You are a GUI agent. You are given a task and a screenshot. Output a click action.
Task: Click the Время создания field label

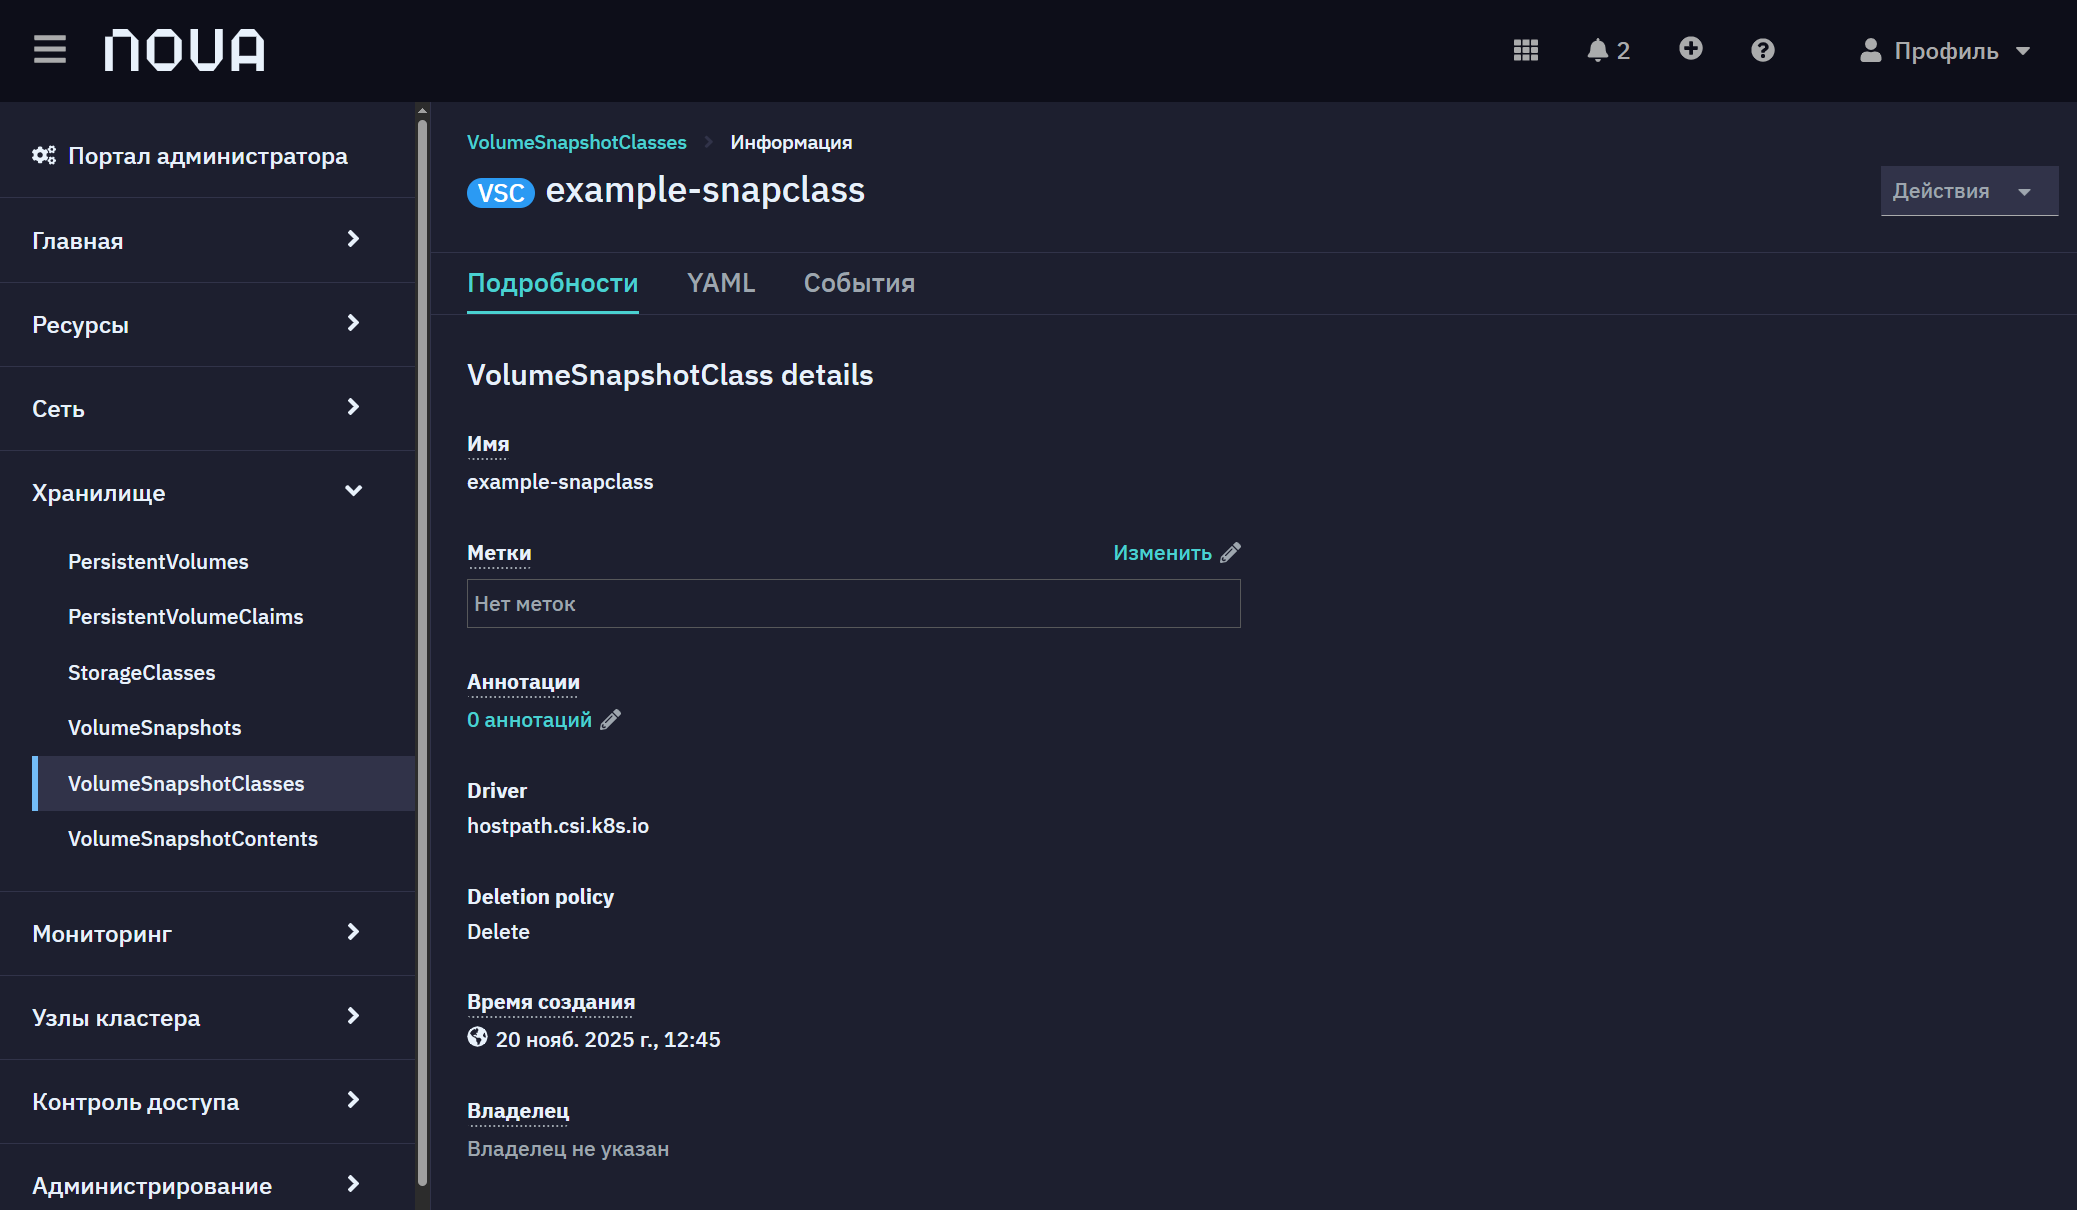click(x=551, y=1001)
